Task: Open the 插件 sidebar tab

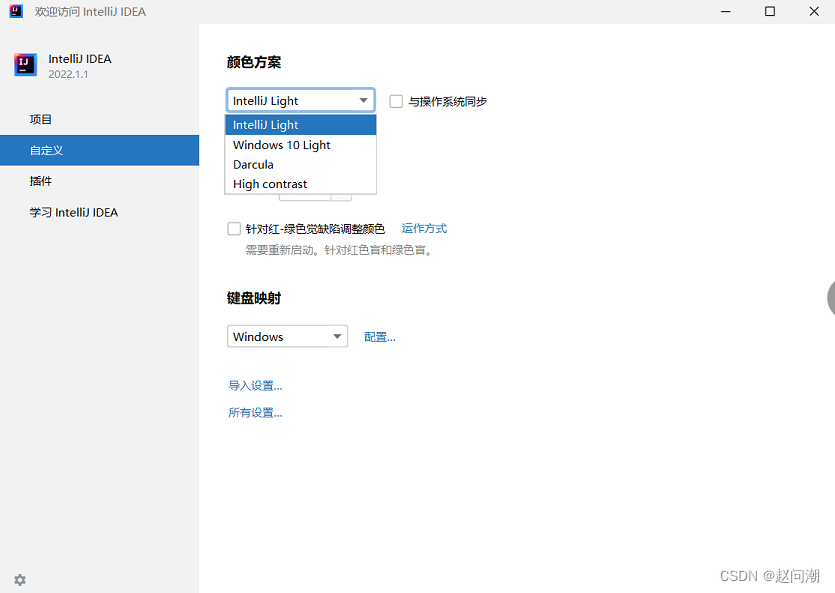Action: tap(41, 181)
